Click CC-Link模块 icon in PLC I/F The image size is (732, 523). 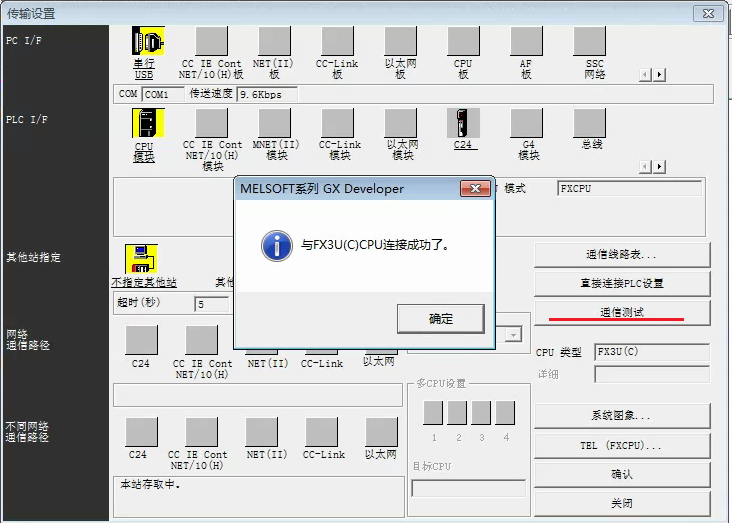338,123
